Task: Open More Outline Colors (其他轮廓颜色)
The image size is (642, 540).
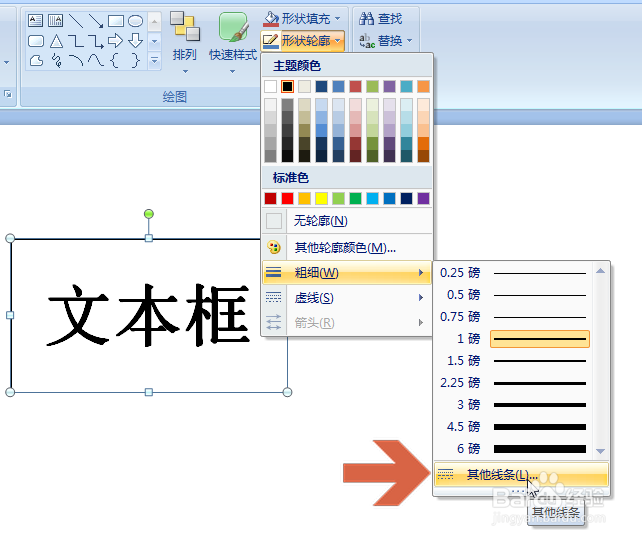Action: click(347, 247)
